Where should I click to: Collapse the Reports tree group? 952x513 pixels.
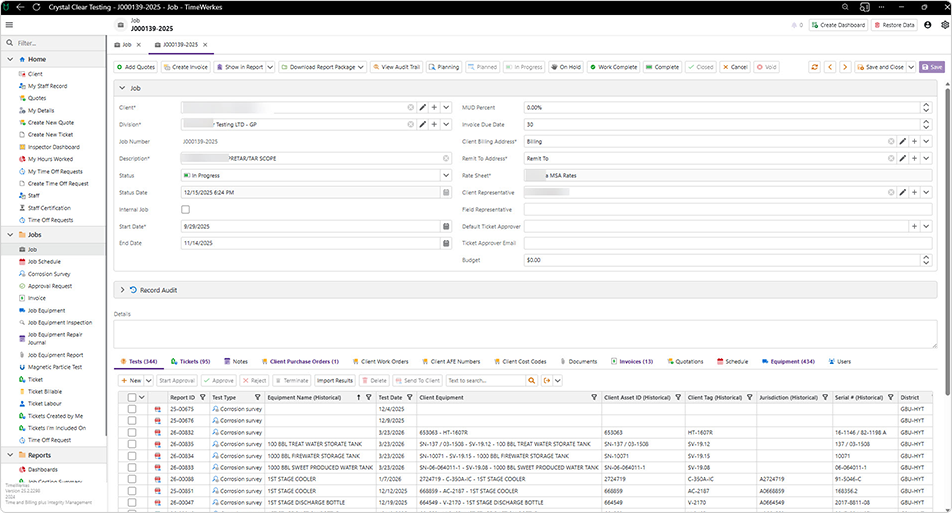[x=10, y=455]
